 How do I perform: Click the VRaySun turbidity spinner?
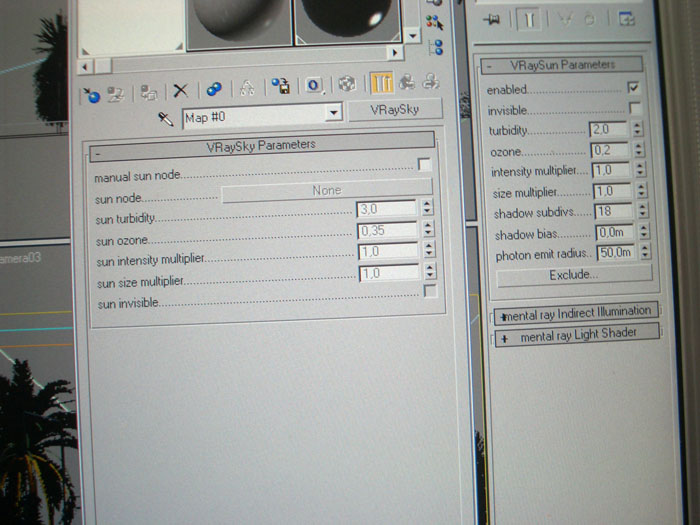point(637,129)
